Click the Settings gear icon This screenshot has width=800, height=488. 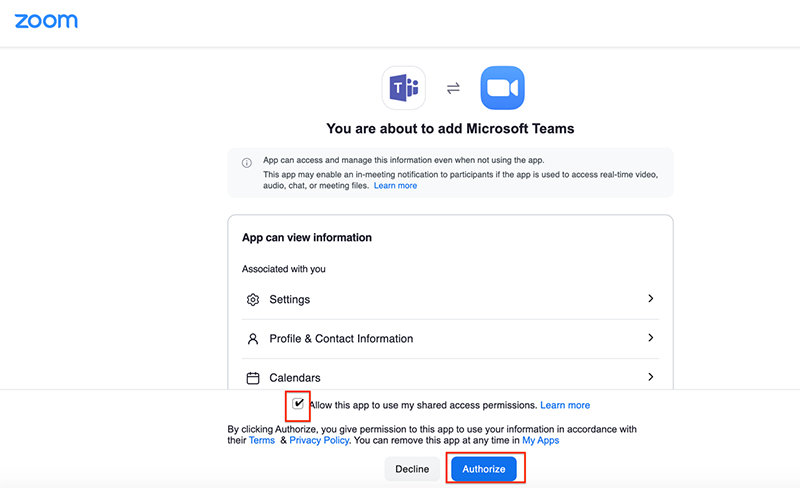[x=253, y=300]
